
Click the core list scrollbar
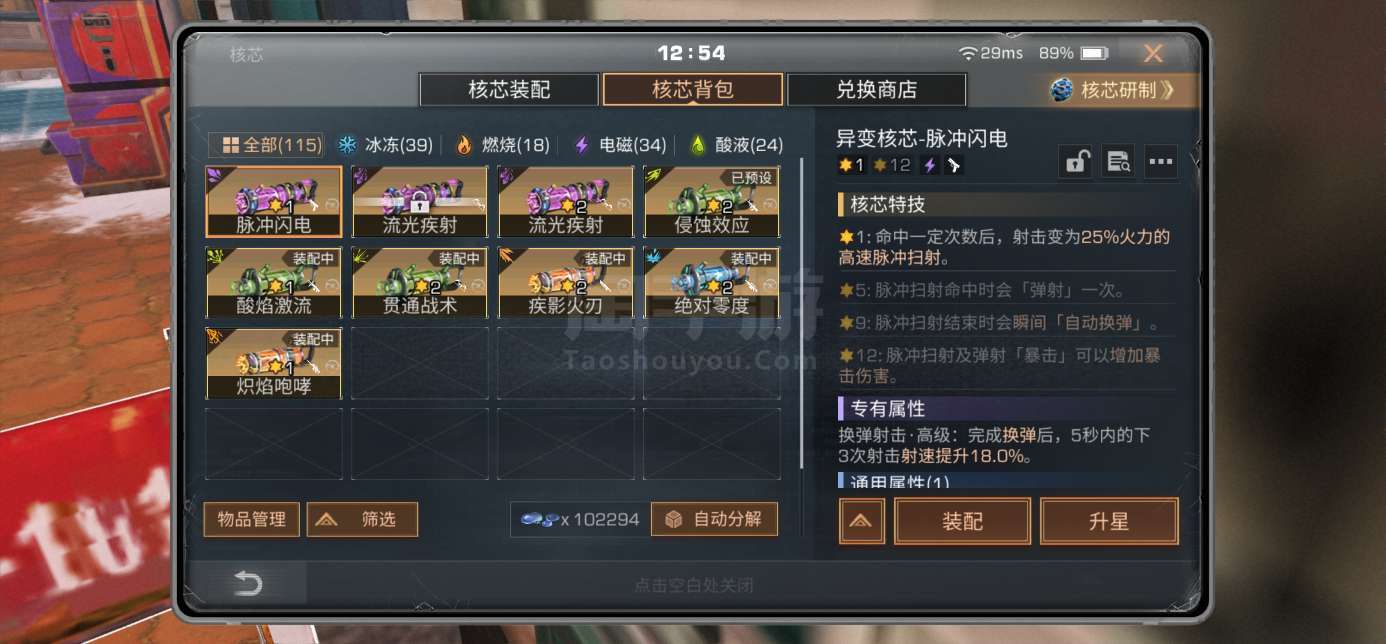(803, 313)
